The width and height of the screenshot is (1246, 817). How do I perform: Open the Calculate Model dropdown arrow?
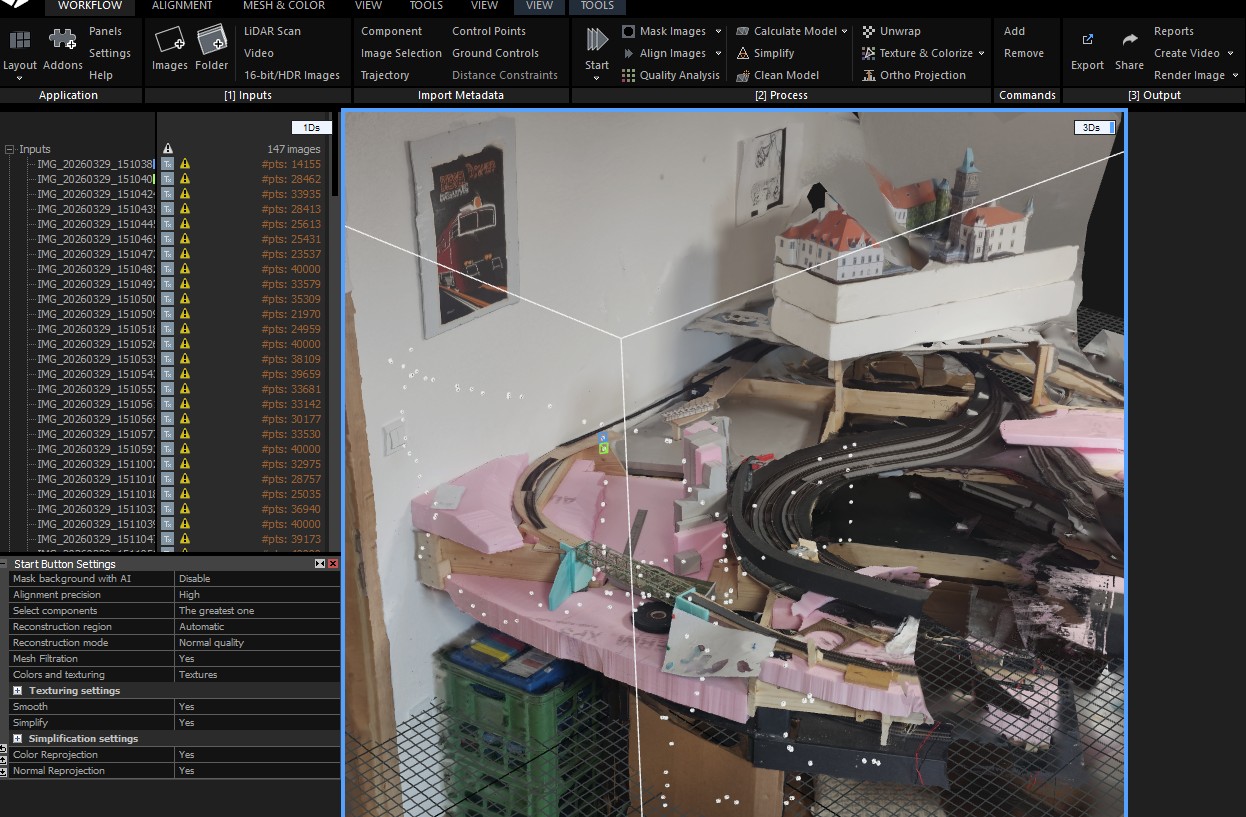point(845,32)
